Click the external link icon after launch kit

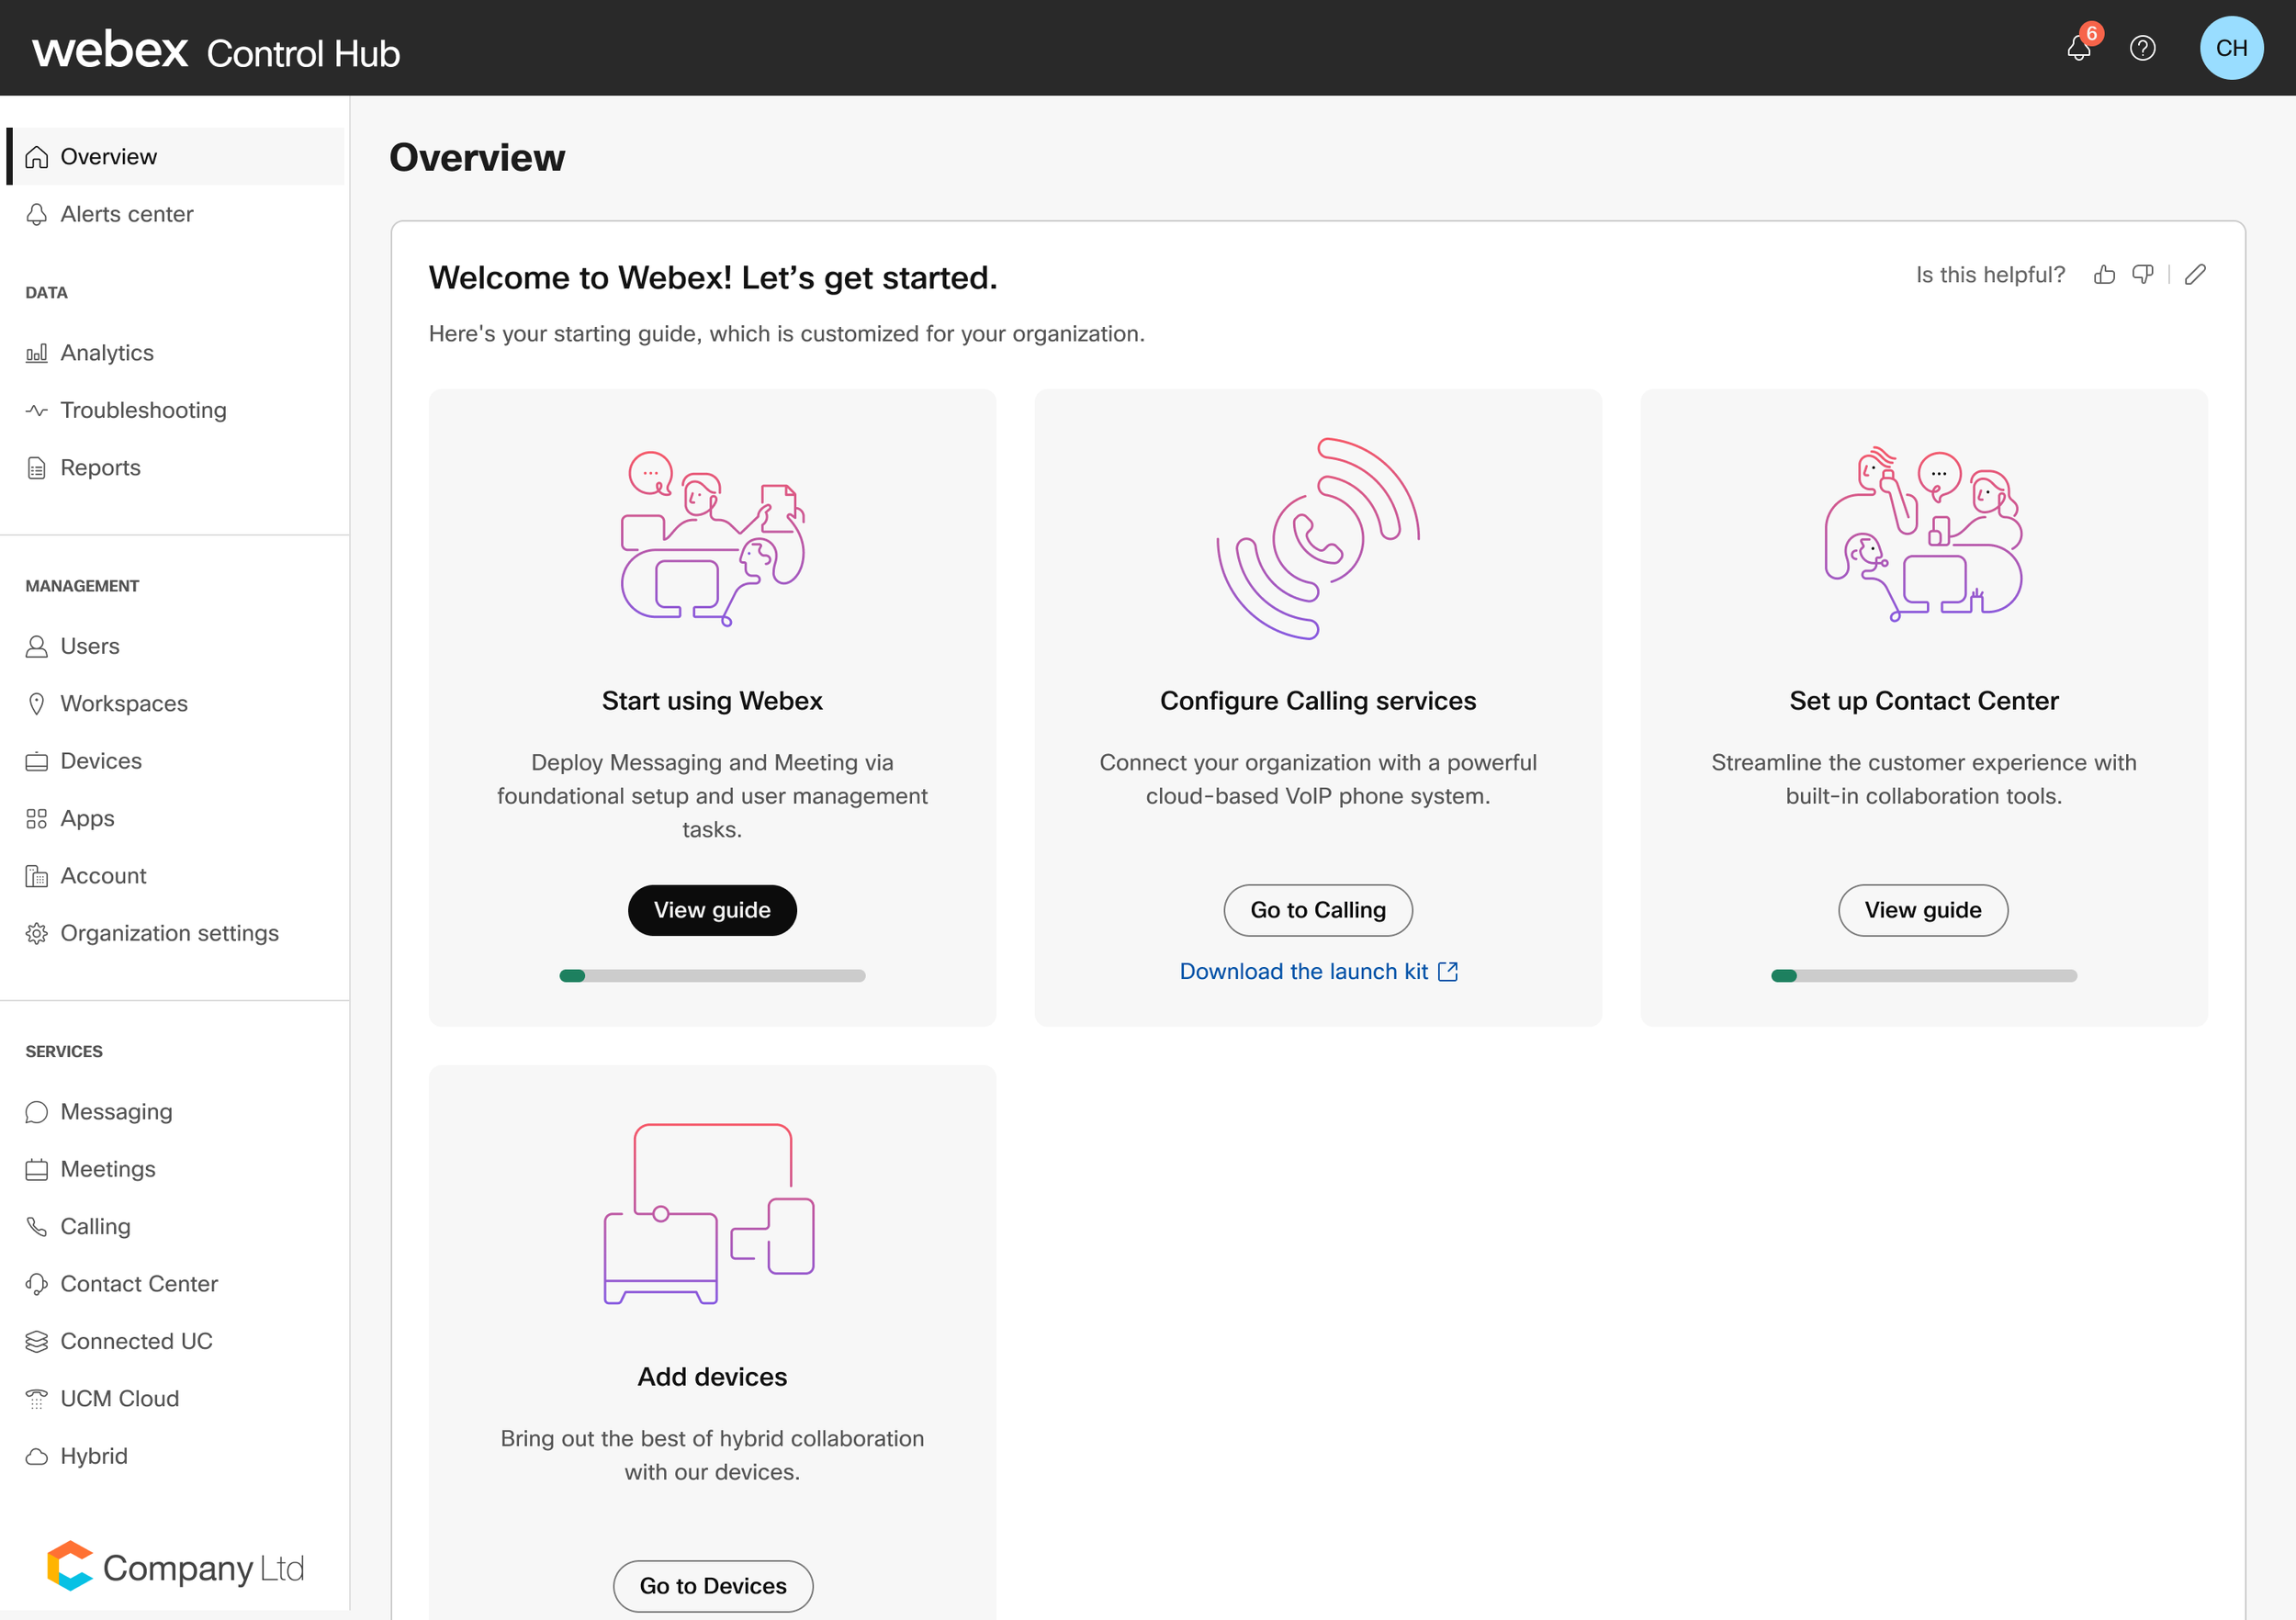coord(1448,971)
